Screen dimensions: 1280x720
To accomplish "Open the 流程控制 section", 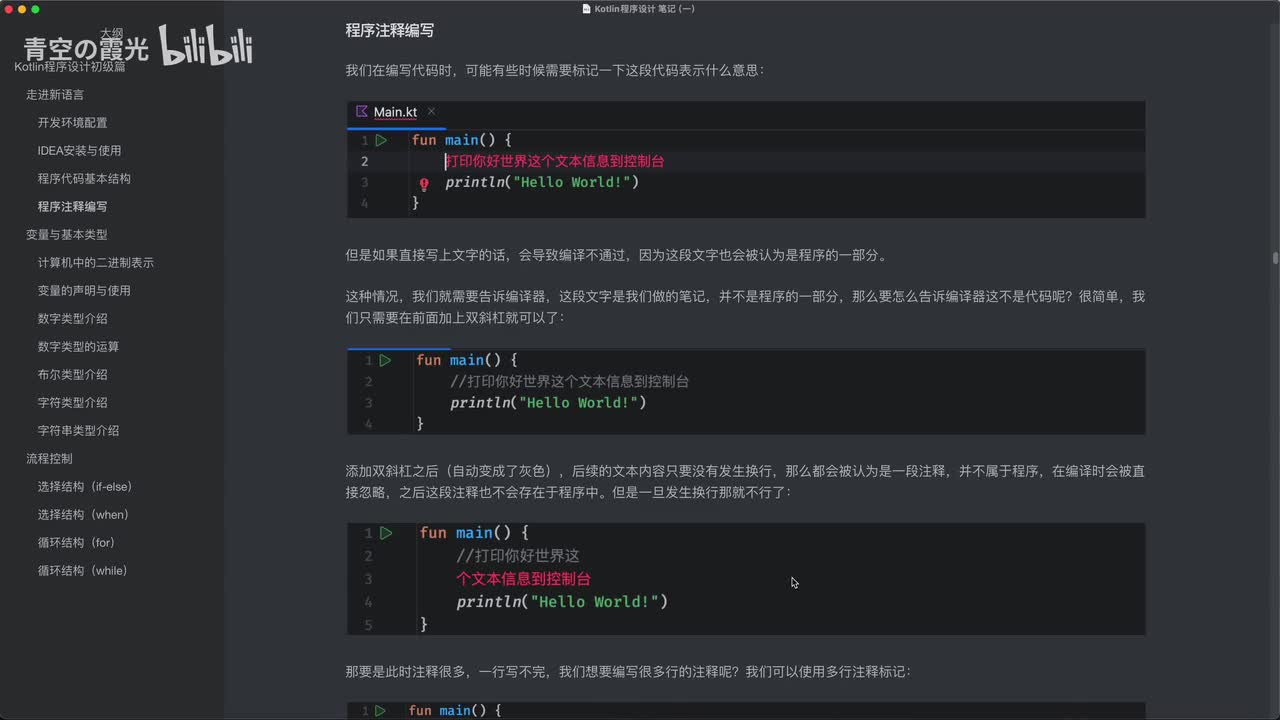I will point(49,459).
